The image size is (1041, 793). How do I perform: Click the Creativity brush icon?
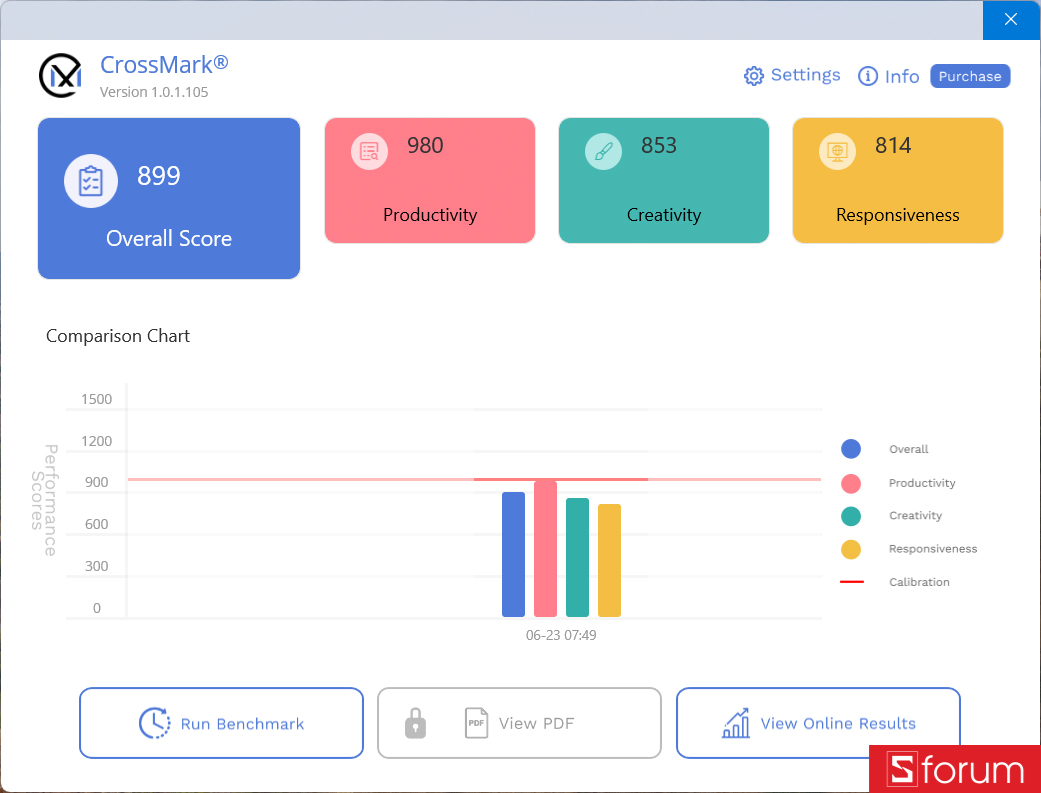click(x=603, y=151)
